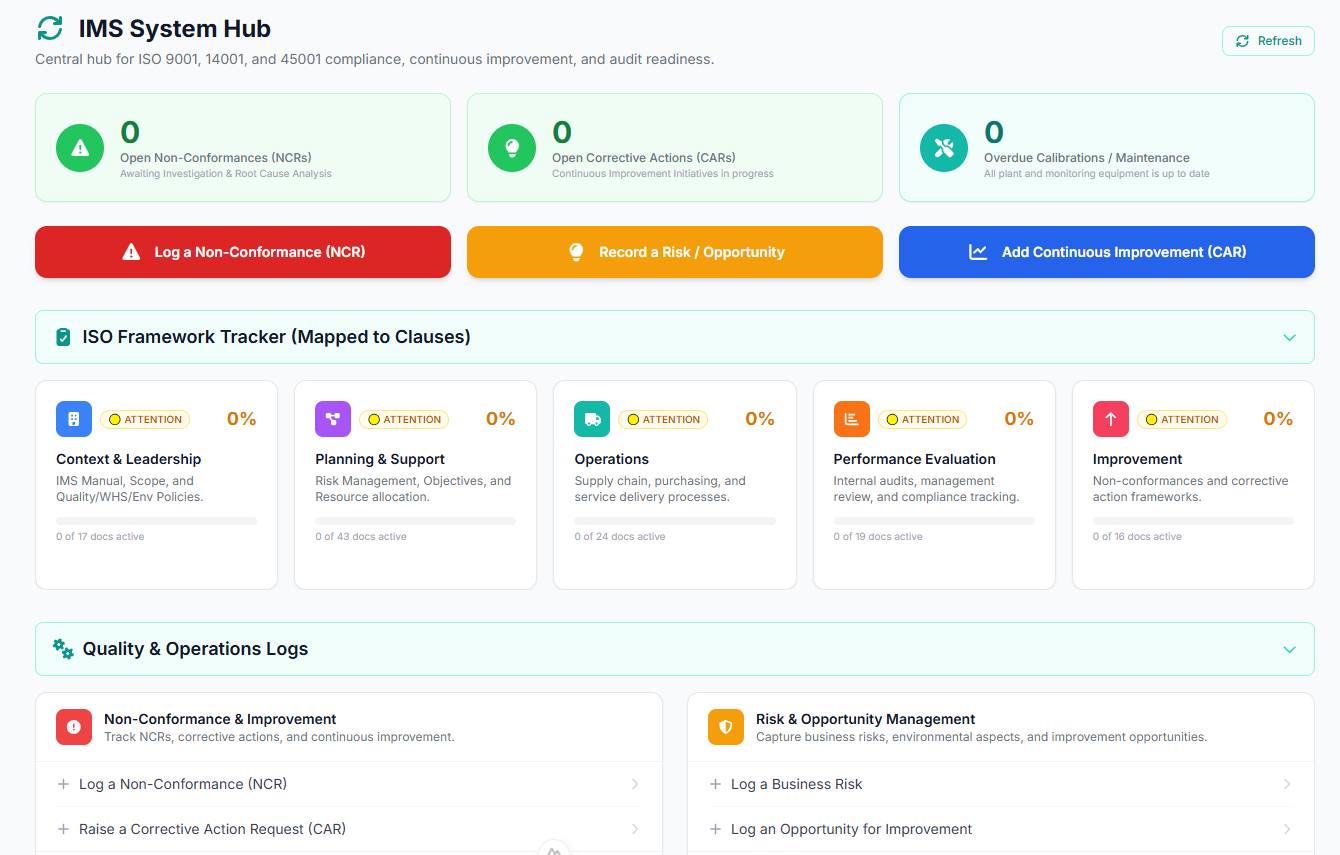
Task: Click the refresh icon beside IMS System Hub title
Action: point(49,28)
